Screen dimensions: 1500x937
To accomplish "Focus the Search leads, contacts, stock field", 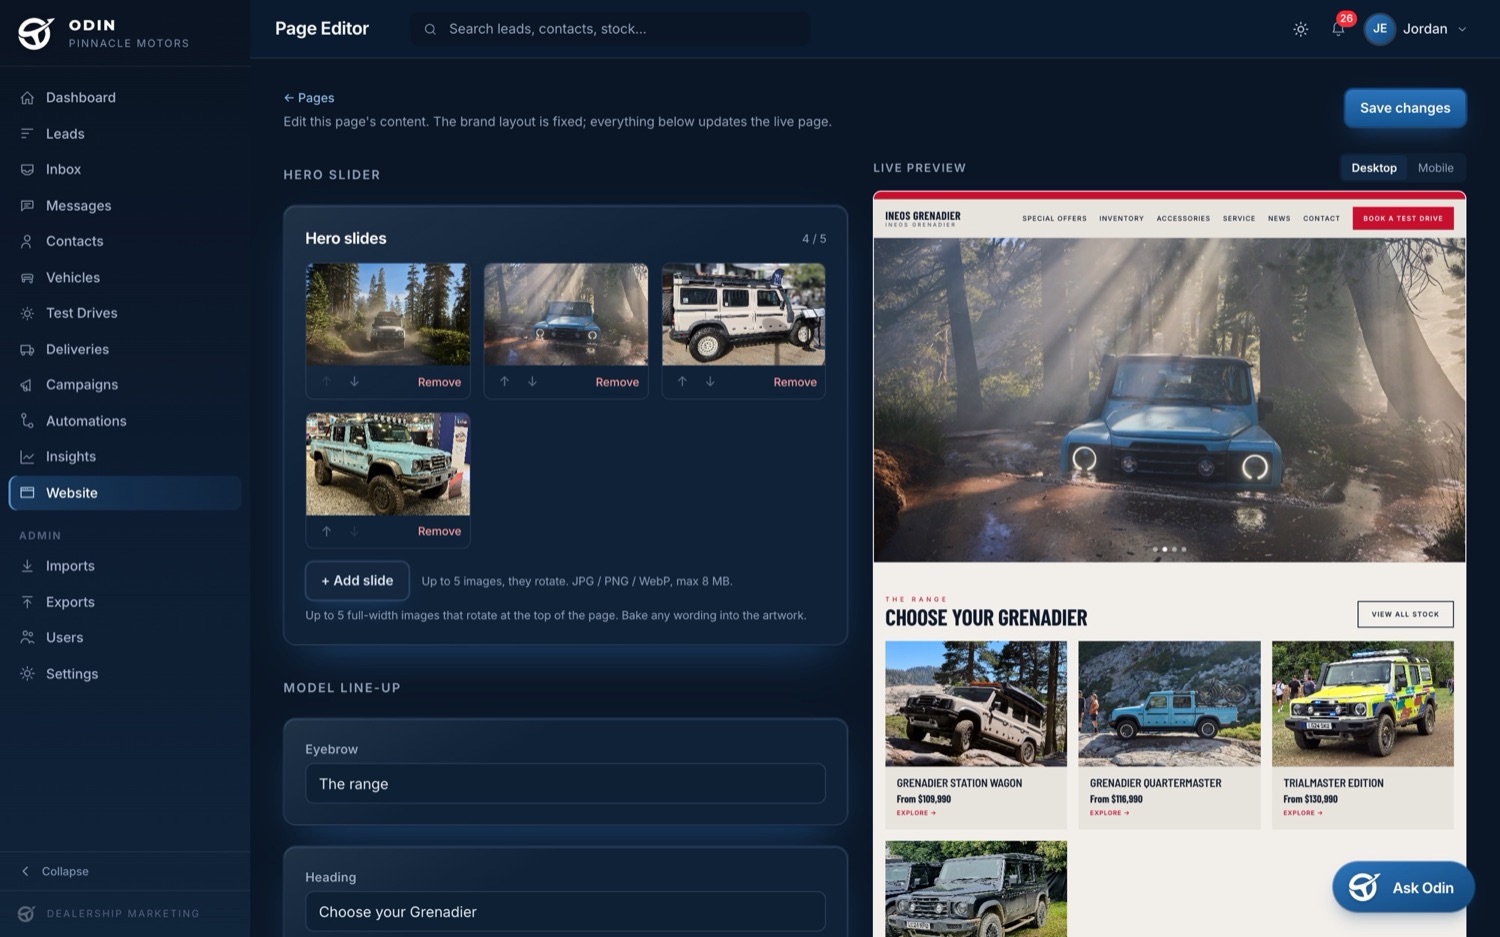I will 610,29.
